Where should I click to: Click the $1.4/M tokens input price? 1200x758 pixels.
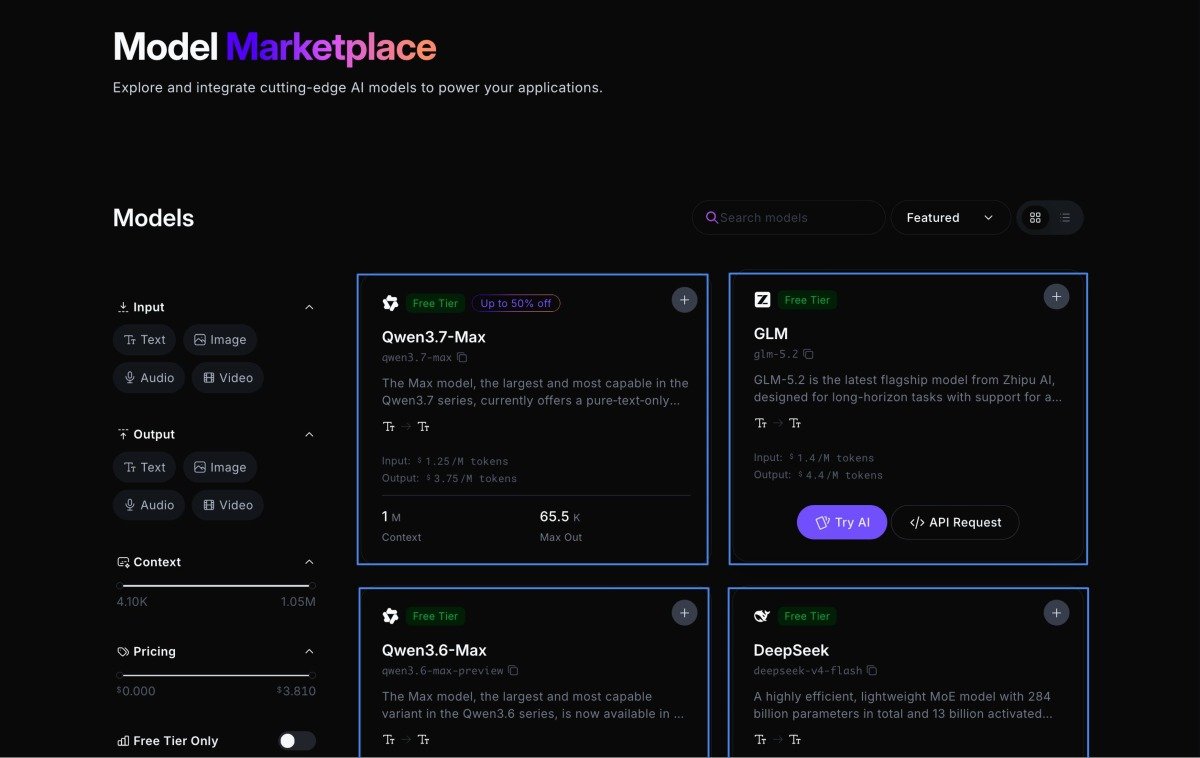(831, 457)
